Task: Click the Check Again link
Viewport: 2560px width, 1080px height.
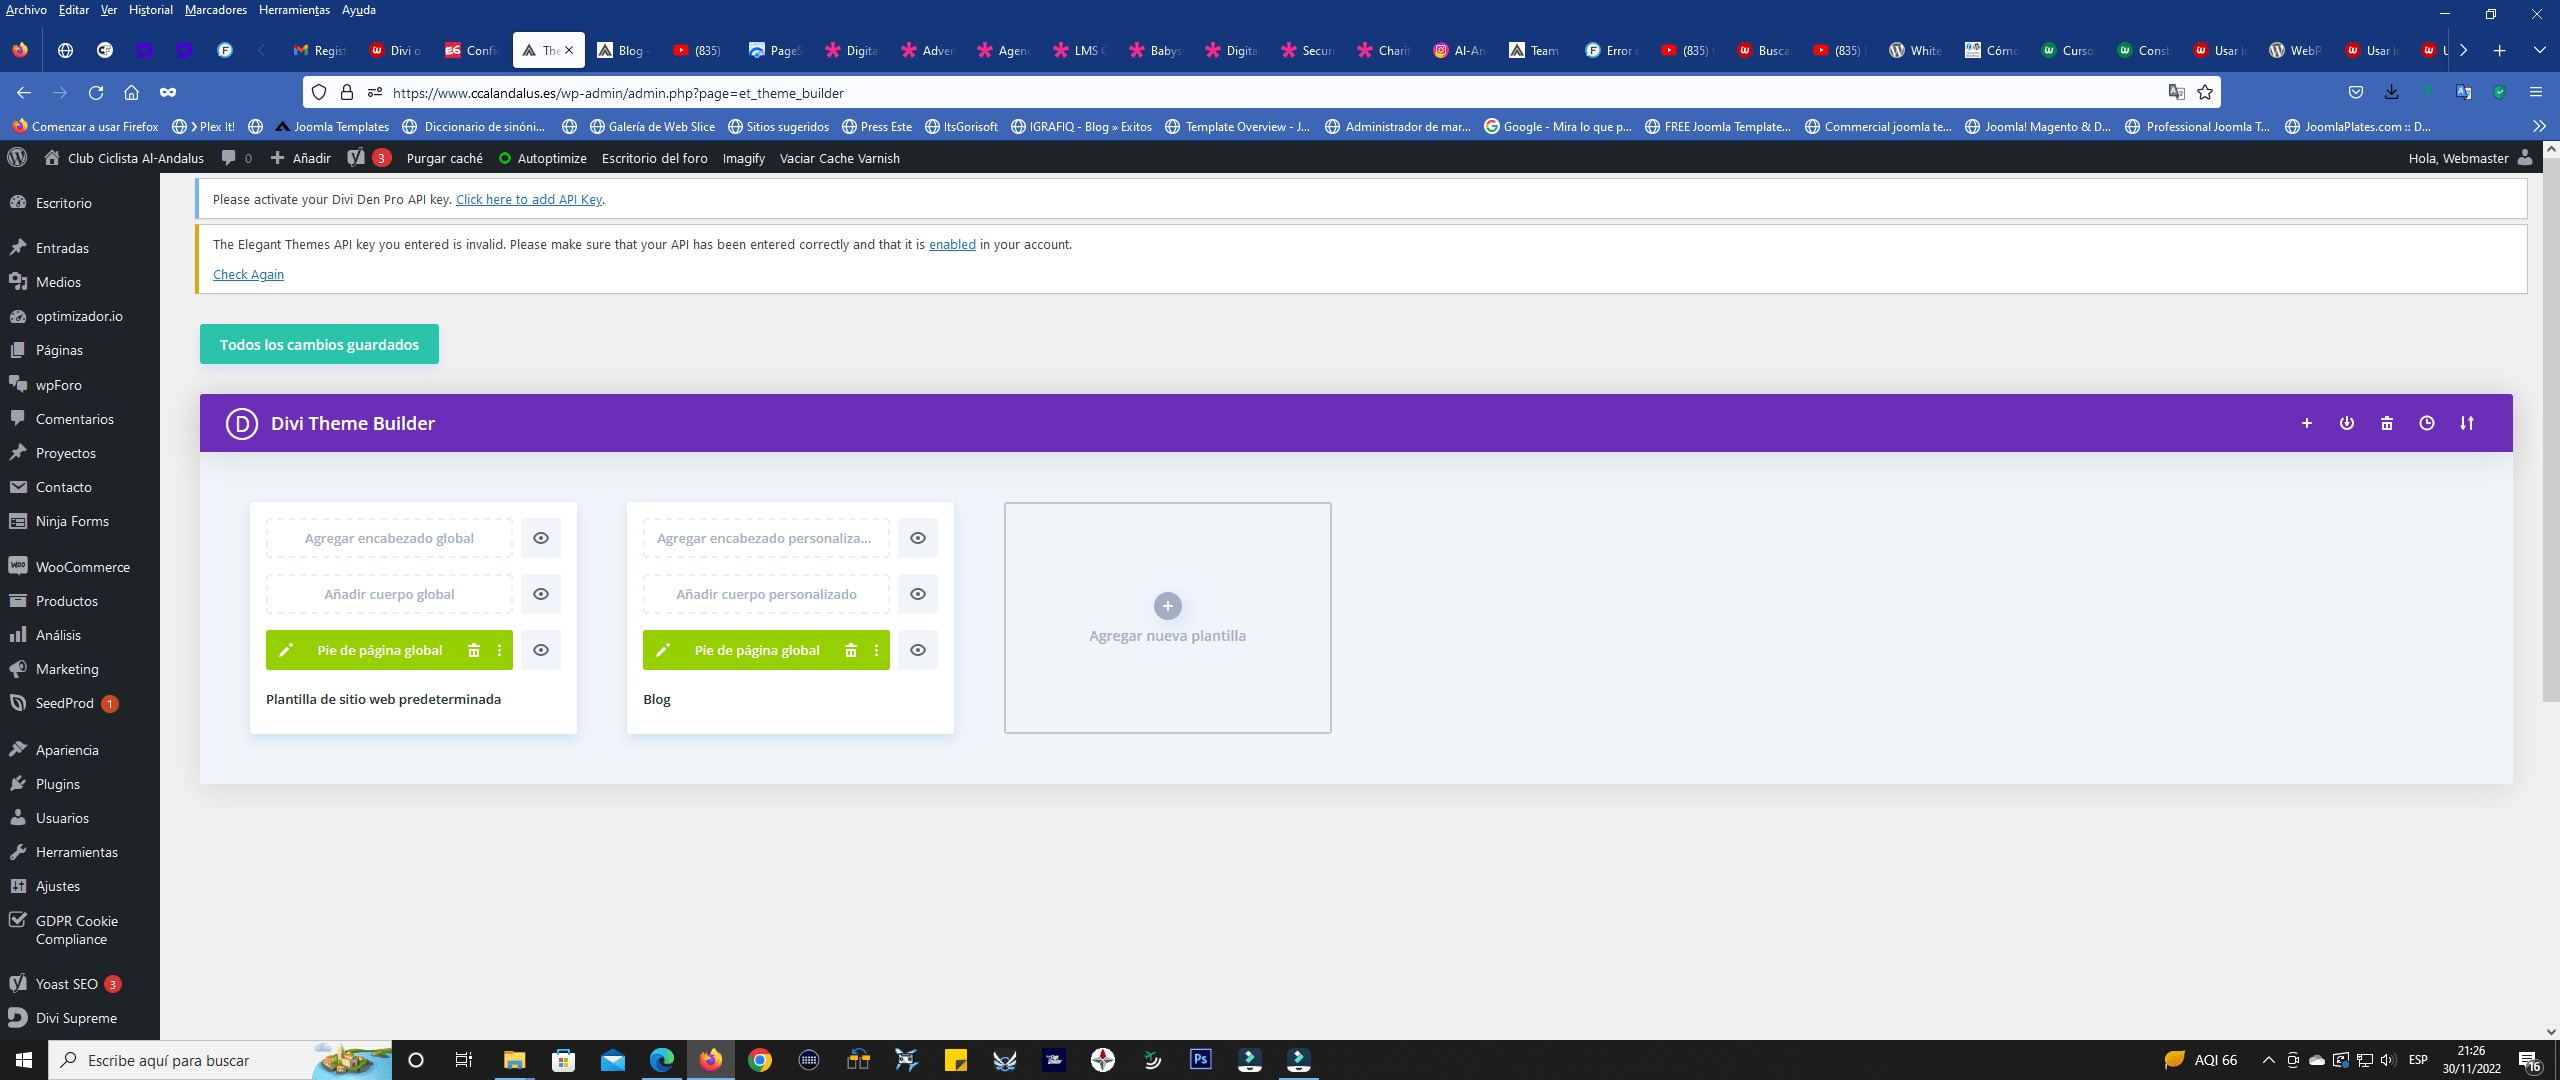Action: point(248,274)
